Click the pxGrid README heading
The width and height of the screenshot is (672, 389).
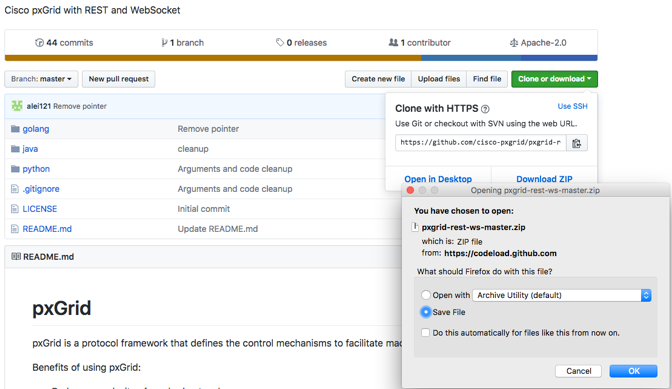(x=62, y=308)
